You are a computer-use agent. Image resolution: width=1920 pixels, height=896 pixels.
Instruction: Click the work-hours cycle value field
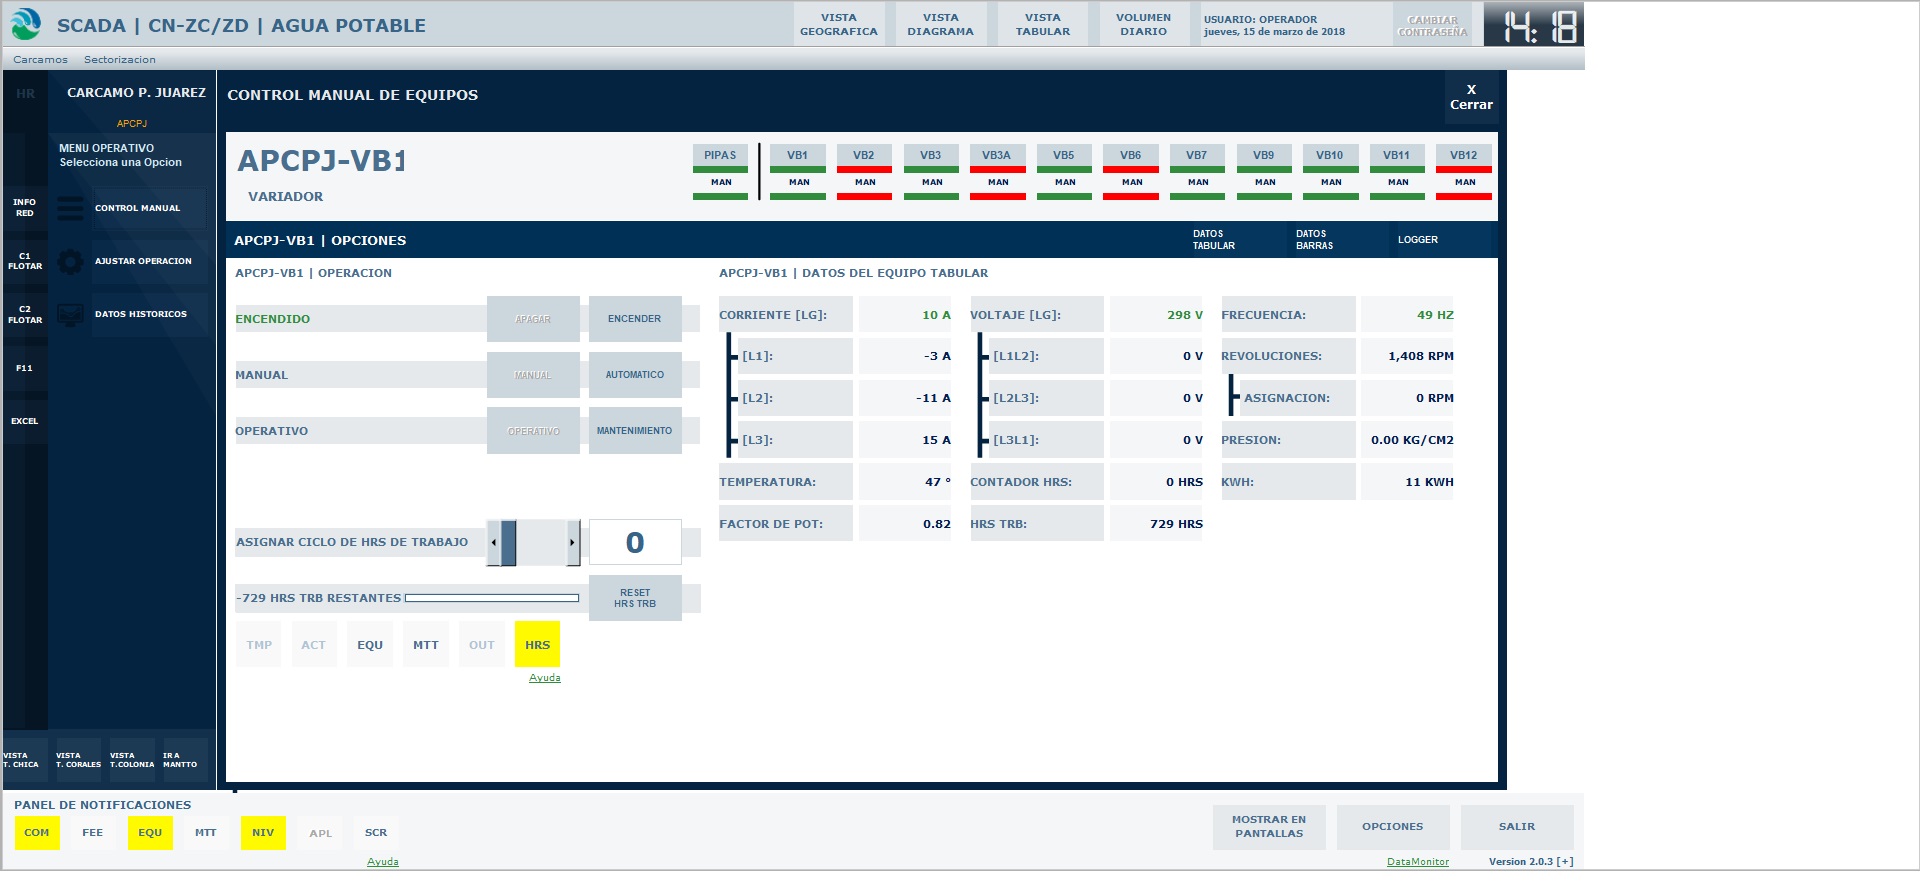click(x=635, y=543)
